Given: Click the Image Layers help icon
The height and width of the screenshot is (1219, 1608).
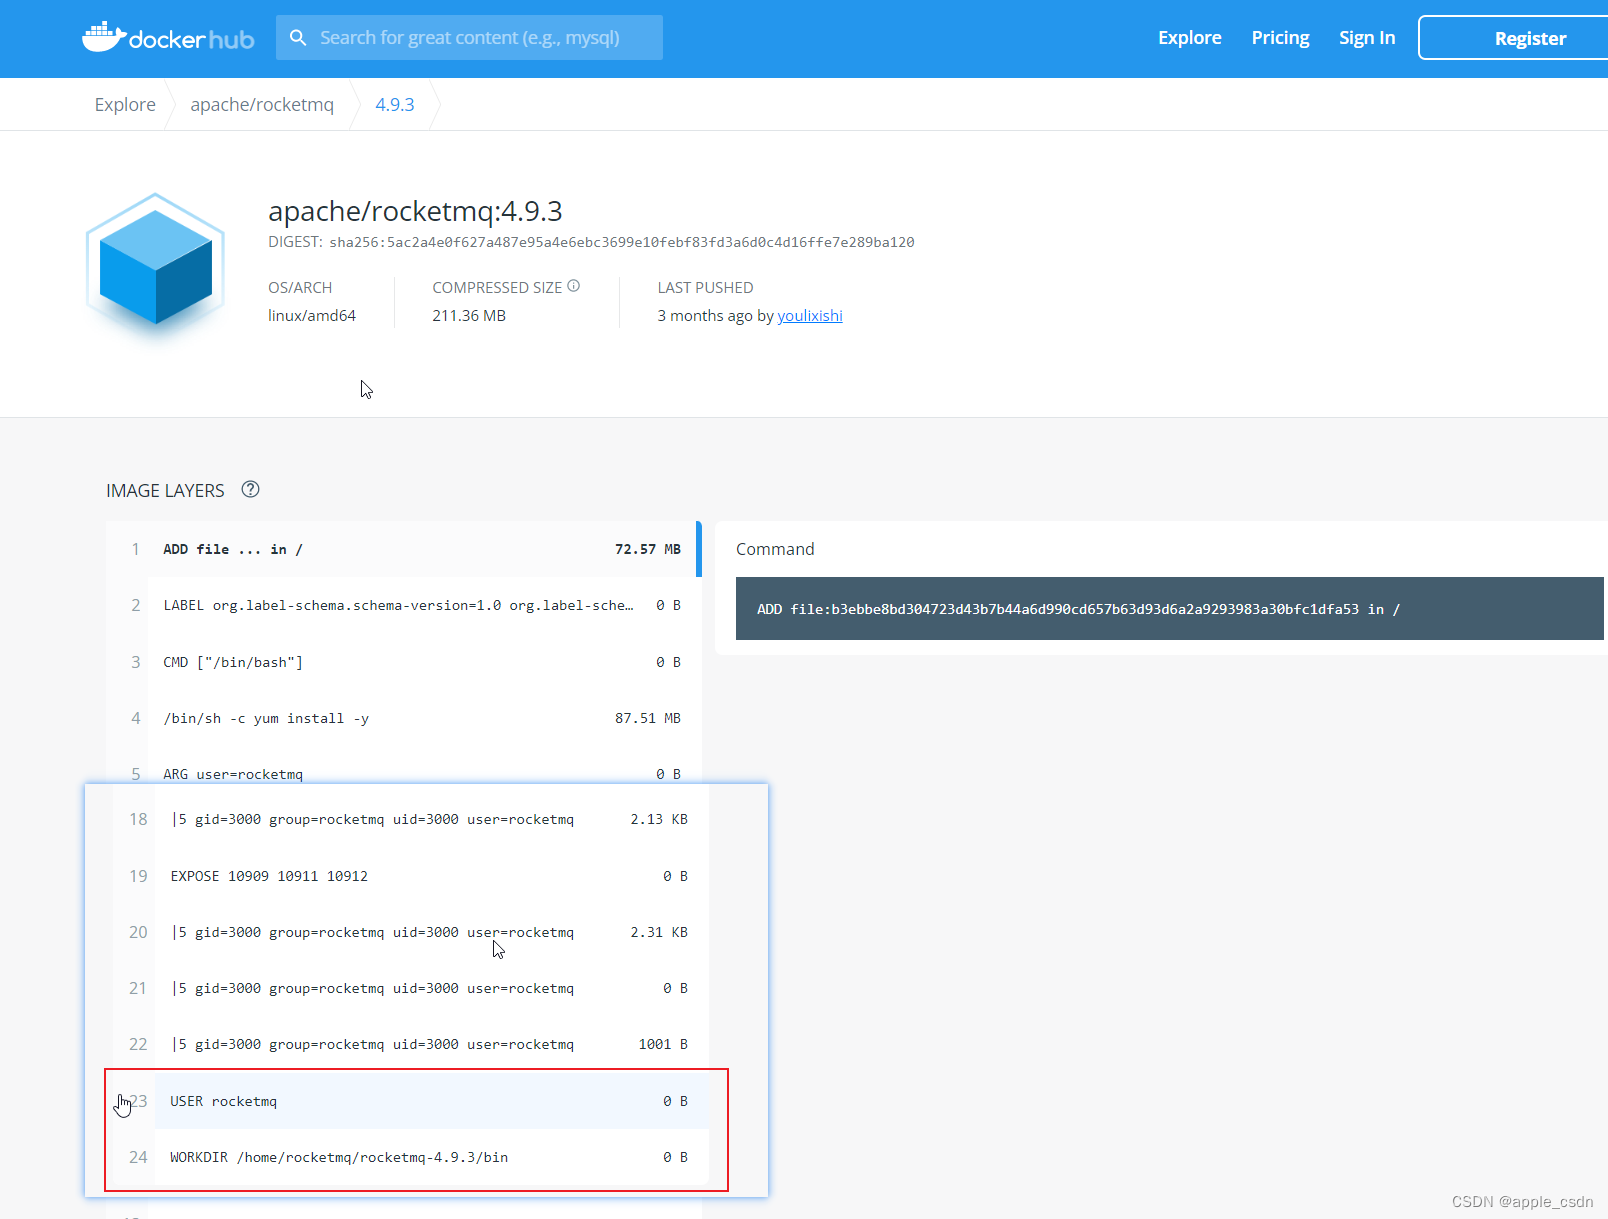Looking at the screenshot, I should pos(251,490).
